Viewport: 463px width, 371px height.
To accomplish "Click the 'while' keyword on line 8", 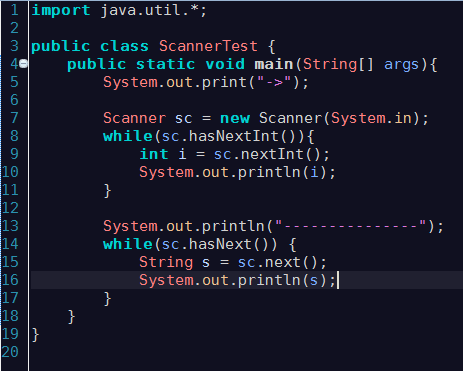I will (x=128, y=136).
